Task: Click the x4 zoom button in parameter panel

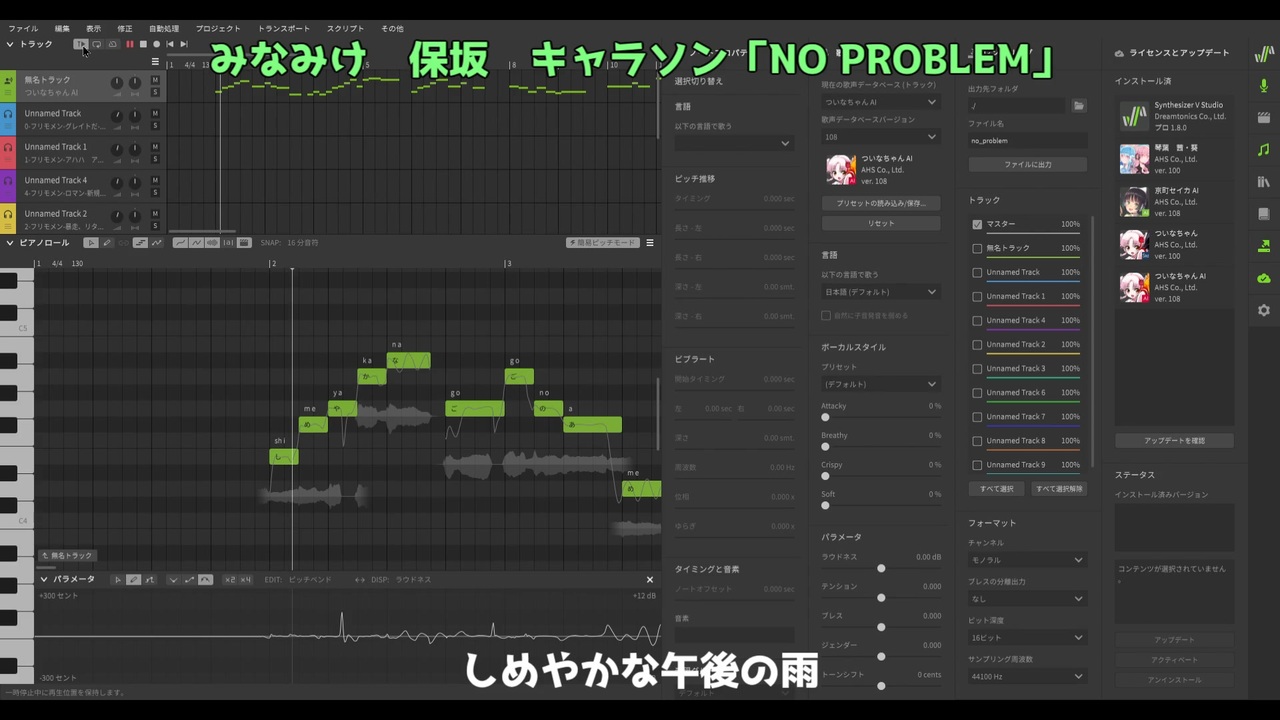Action: (244, 580)
